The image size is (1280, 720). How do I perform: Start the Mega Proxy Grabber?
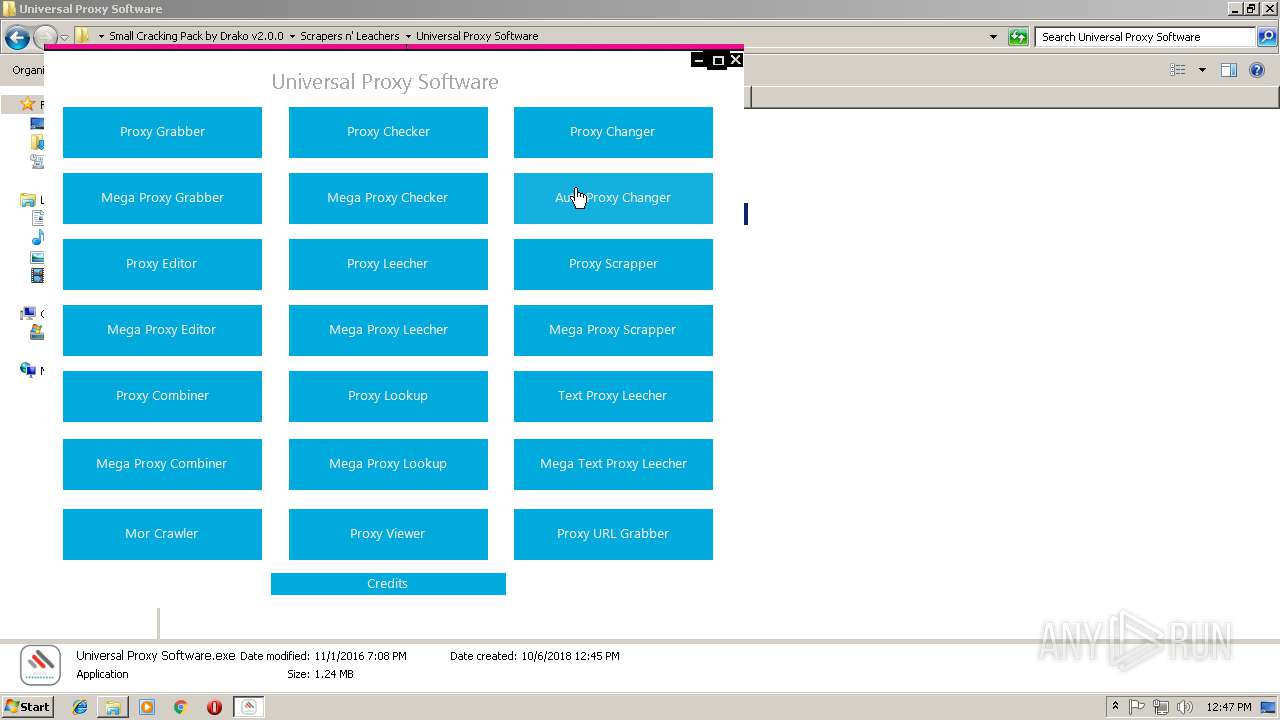tap(162, 198)
